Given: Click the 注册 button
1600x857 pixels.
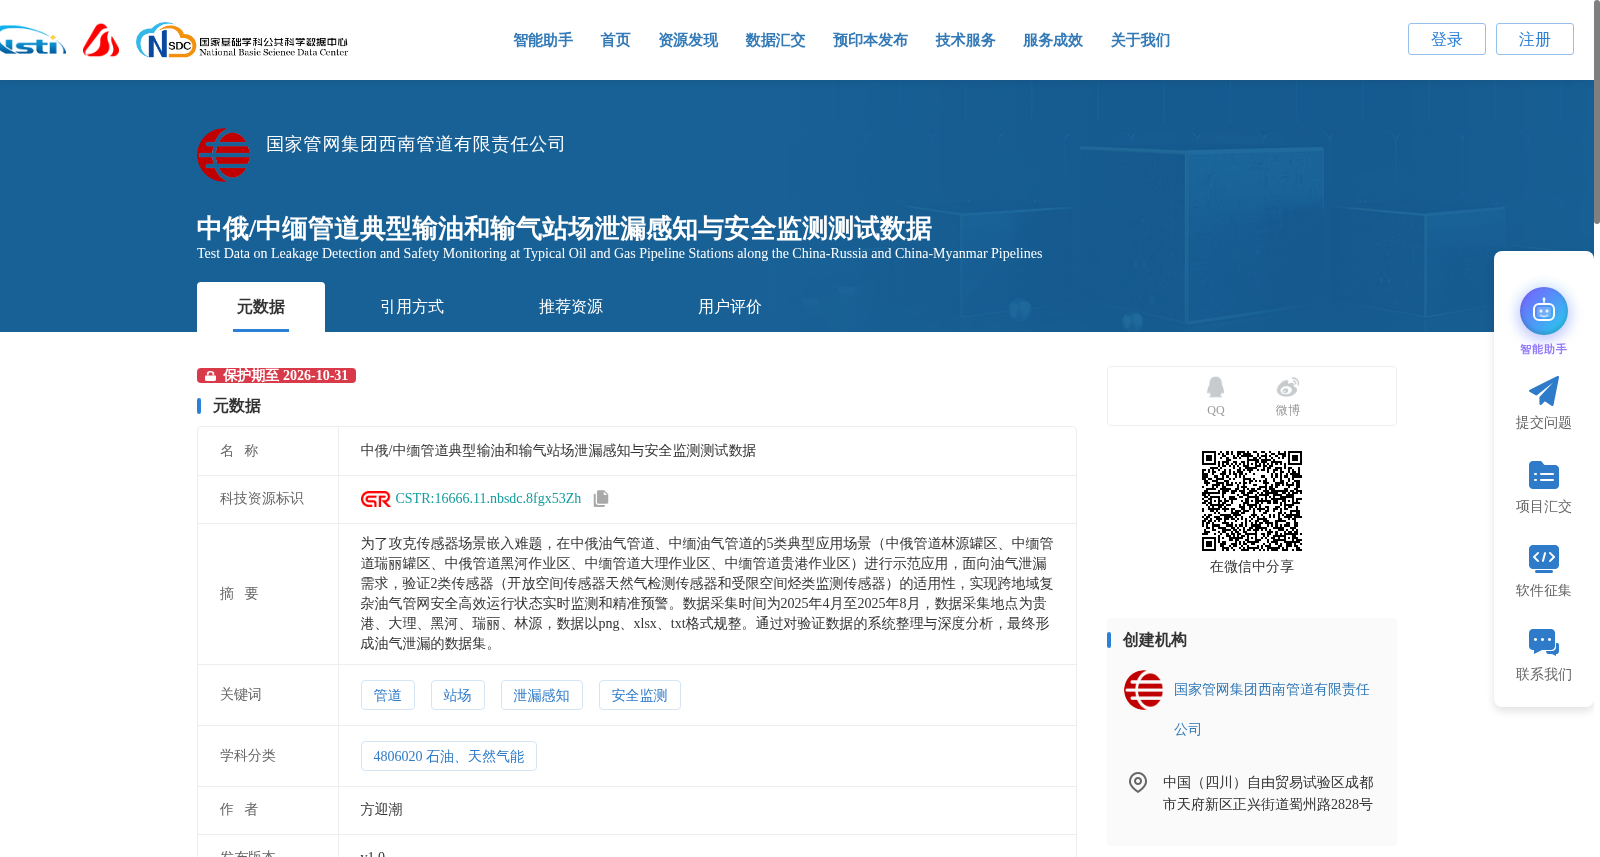Looking at the screenshot, I should [1535, 39].
